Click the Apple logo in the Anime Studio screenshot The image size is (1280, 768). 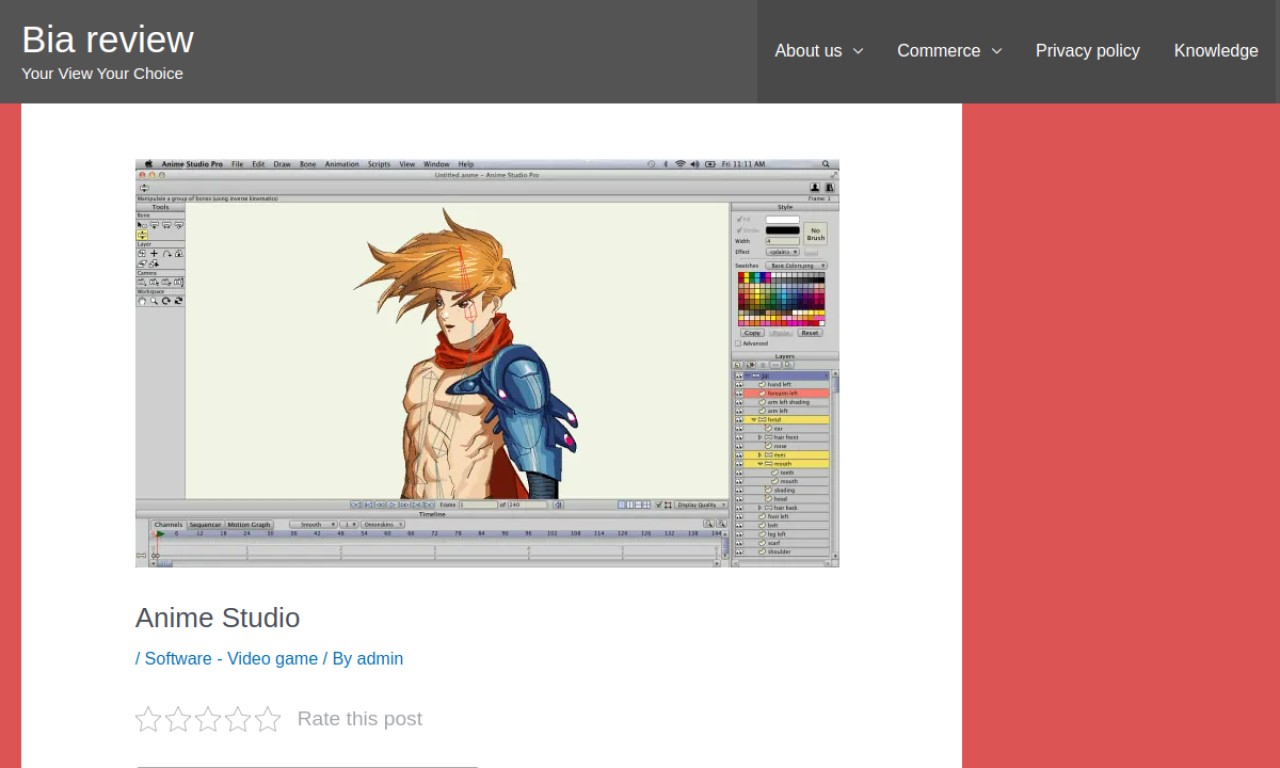point(148,164)
